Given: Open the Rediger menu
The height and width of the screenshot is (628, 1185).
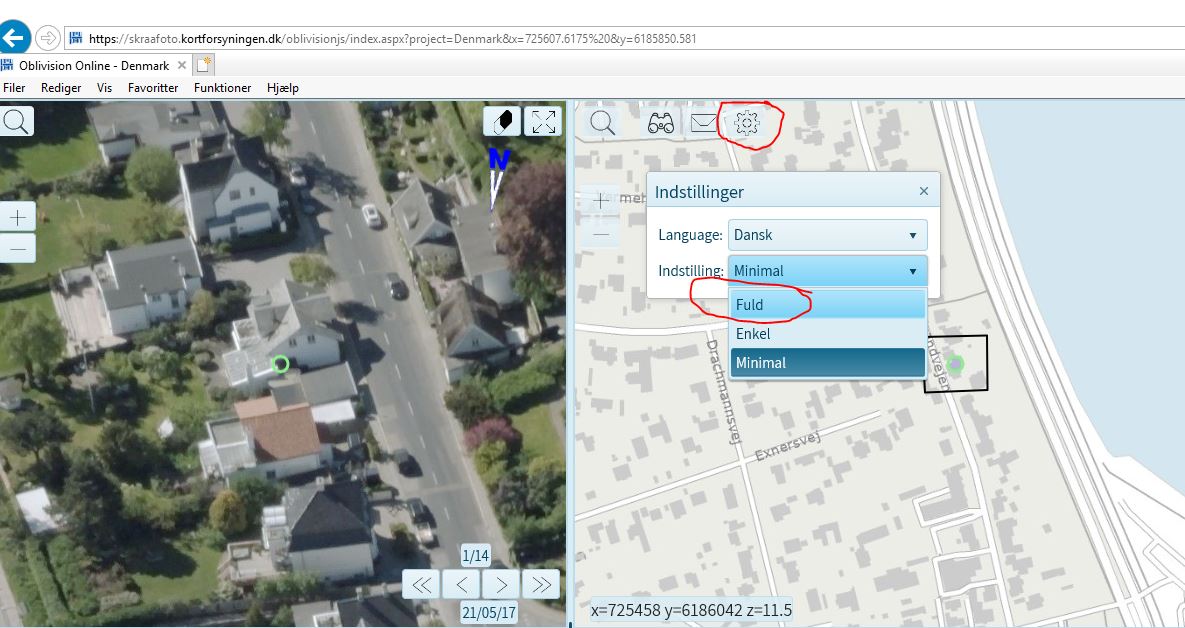Looking at the screenshot, I should click(61, 88).
